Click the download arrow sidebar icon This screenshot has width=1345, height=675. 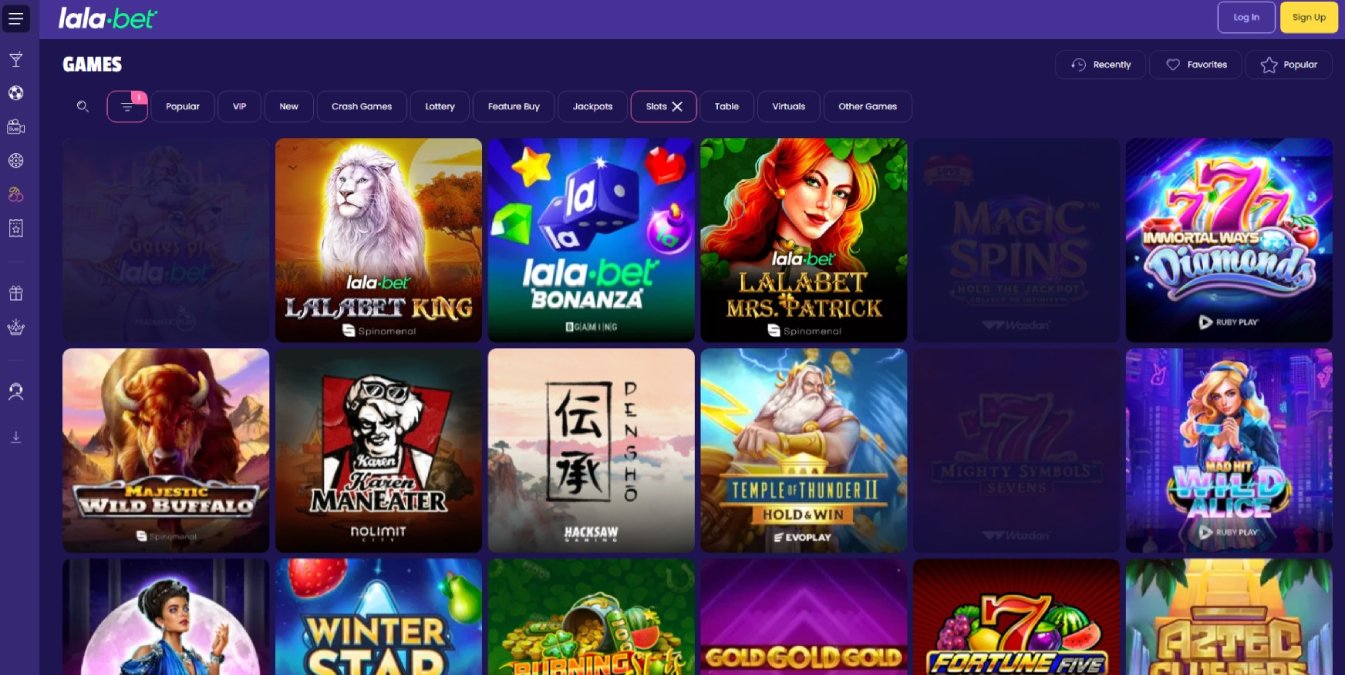(16, 437)
